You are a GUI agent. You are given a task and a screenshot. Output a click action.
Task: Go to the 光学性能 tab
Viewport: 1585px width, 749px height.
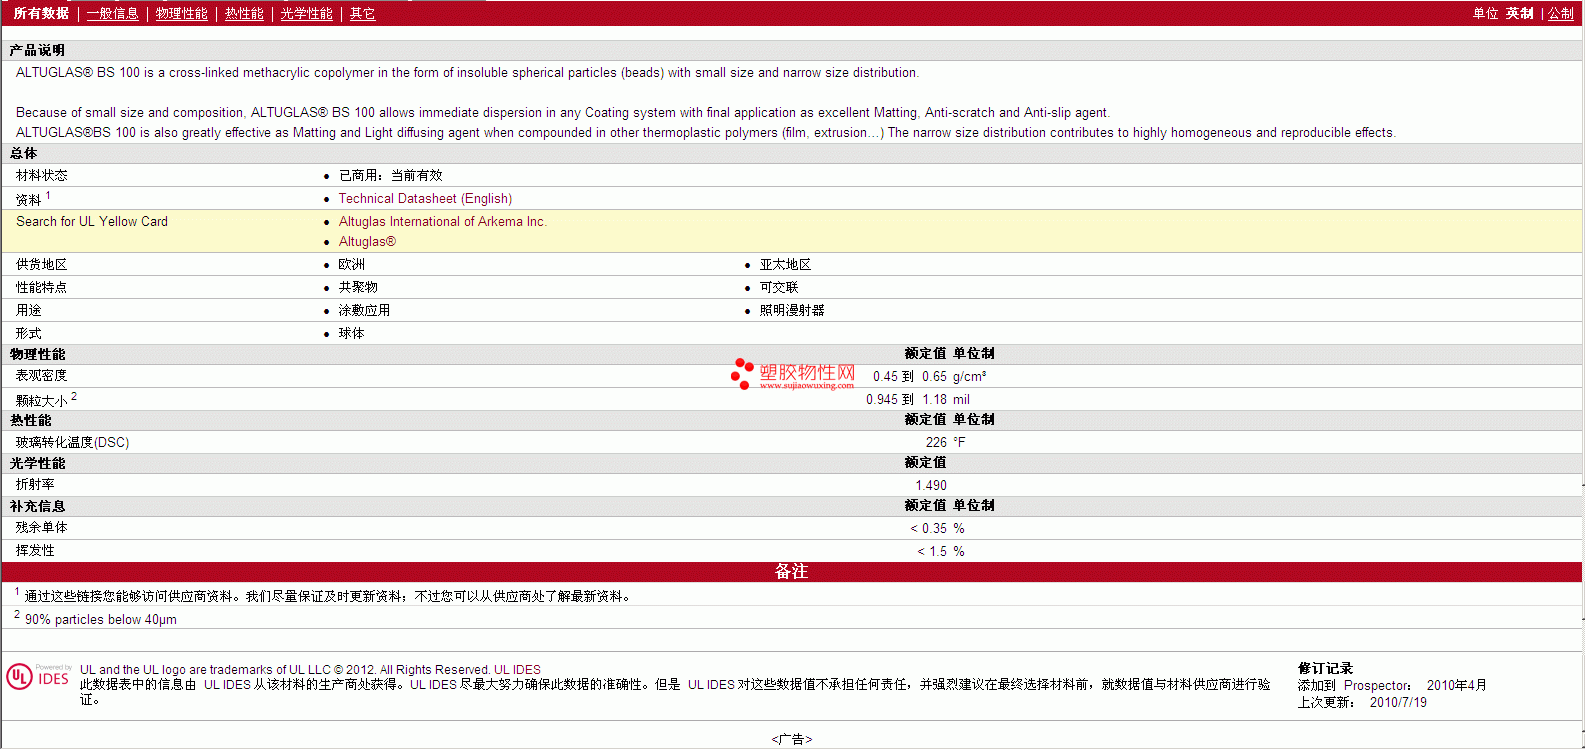point(306,13)
